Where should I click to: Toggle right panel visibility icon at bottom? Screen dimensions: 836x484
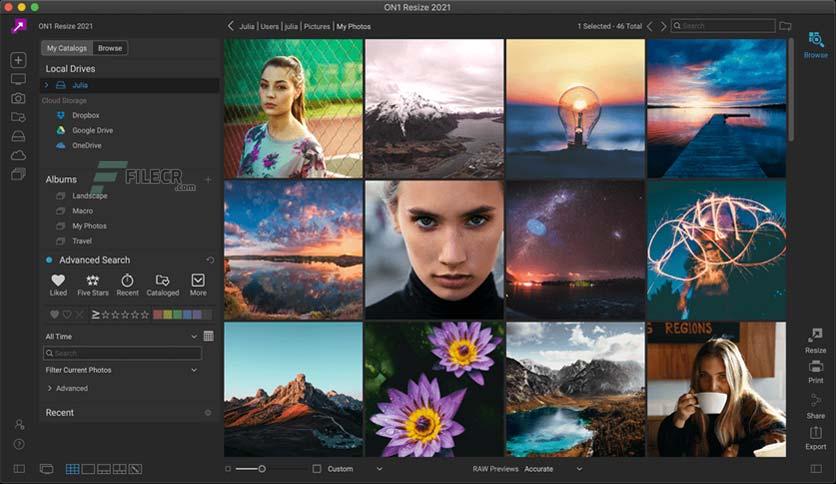tap(816, 469)
